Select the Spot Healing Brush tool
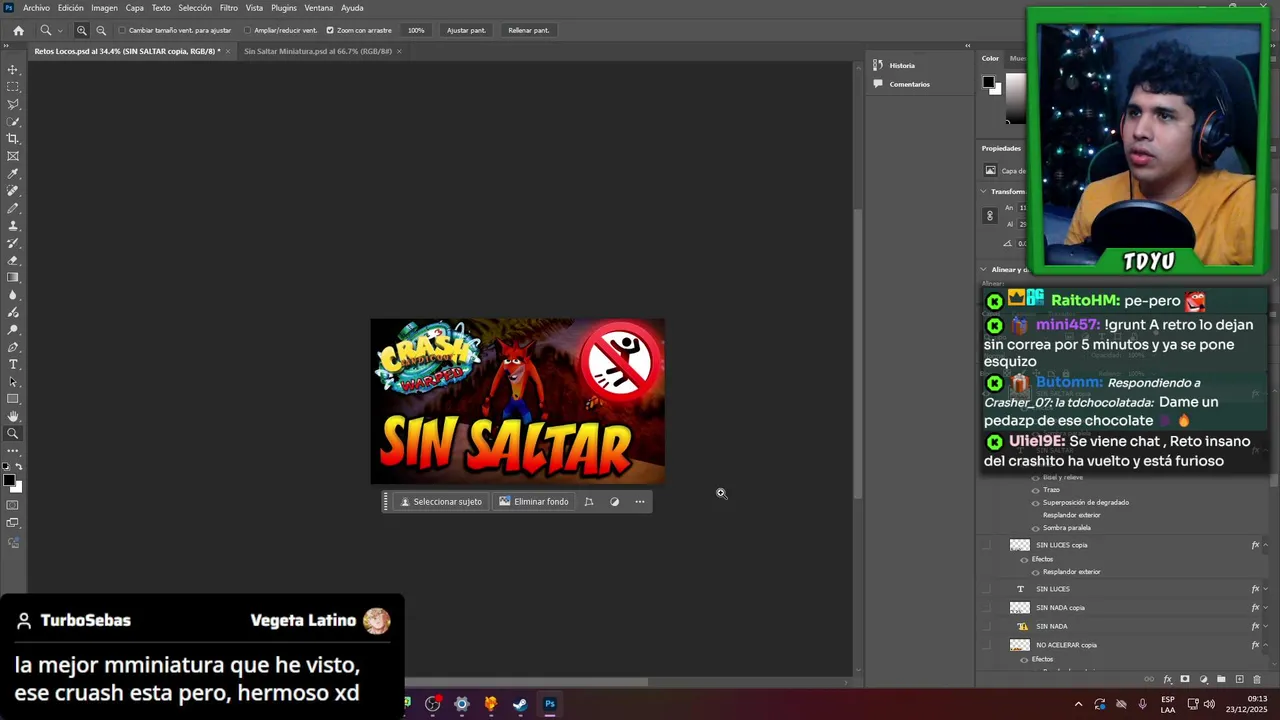The height and width of the screenshot is (720, 1280). coord(13,191)
